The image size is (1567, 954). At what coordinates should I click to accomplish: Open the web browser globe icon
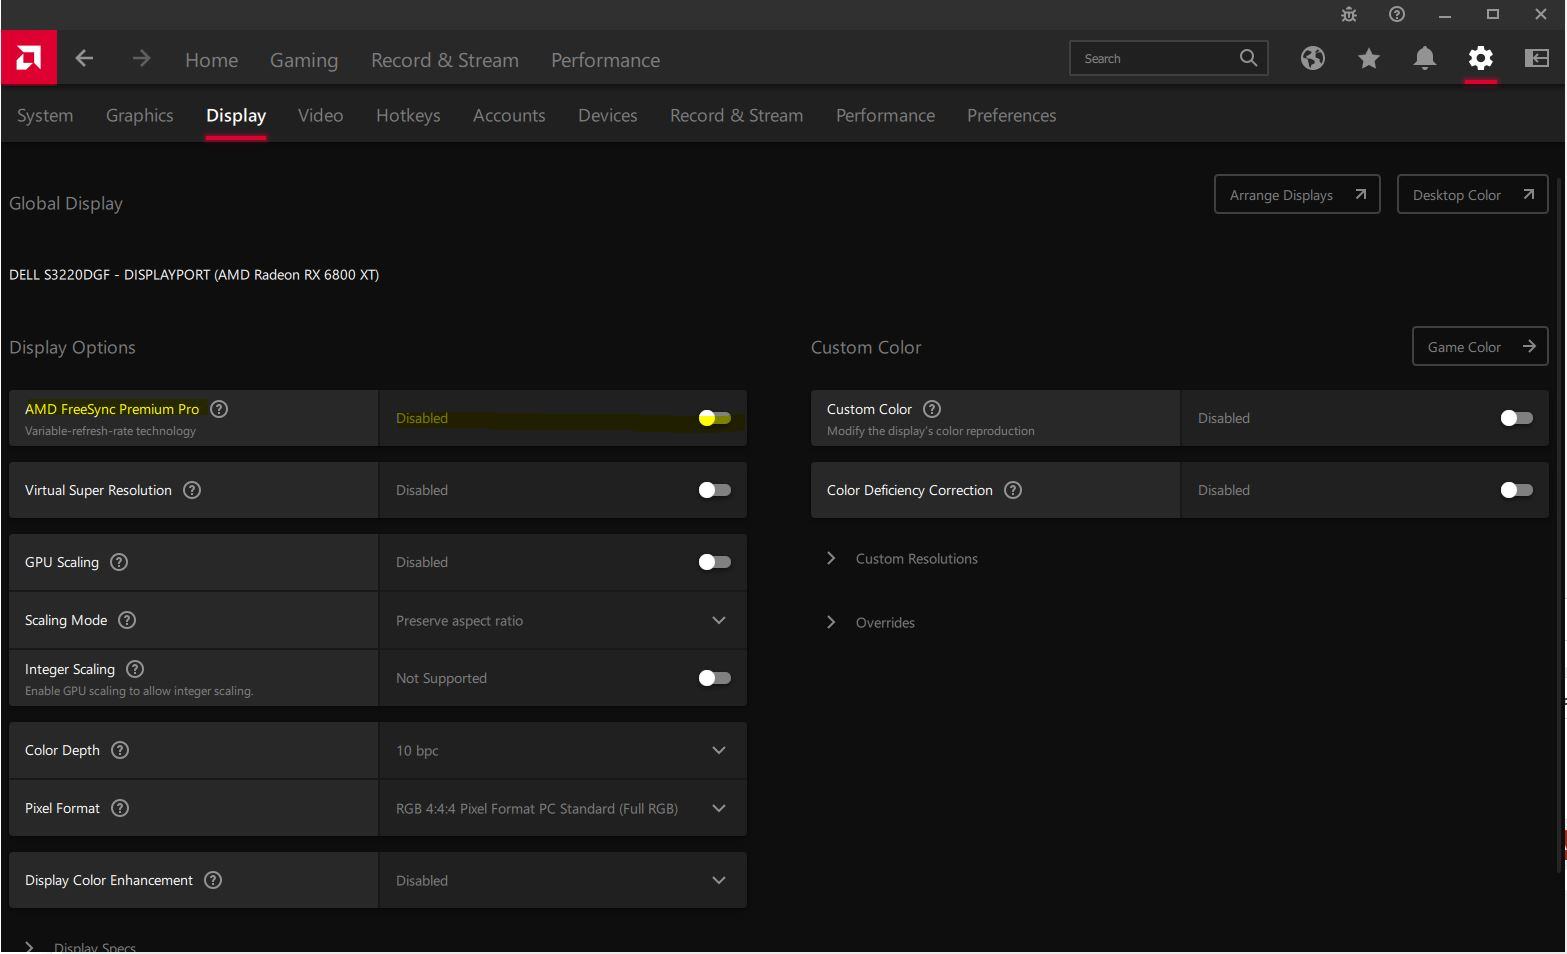pos(1313,58)
